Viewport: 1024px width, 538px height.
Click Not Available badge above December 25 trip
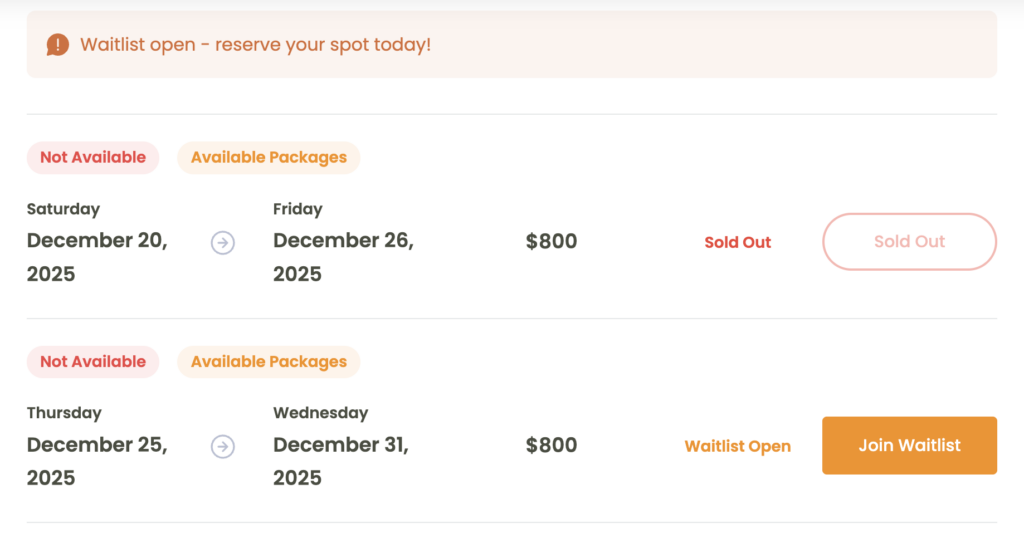click(x=93, y=361)
